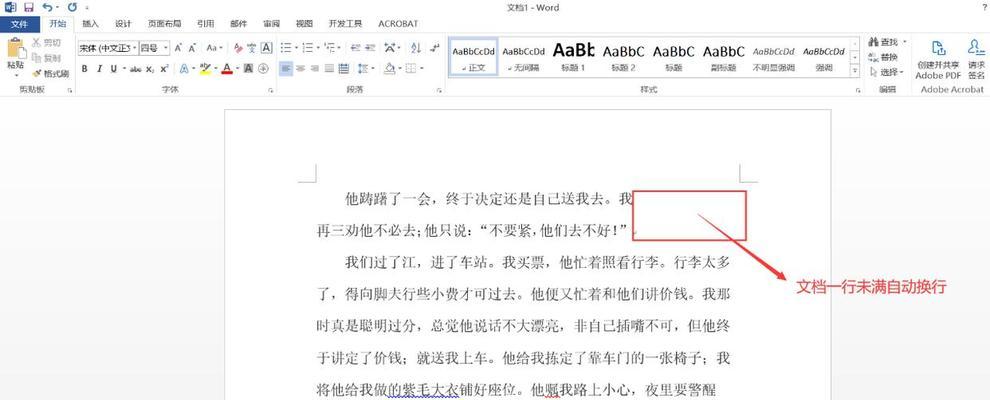Cut the selection with 剪切
990x400 pixels.
click(x=46, y=42)
